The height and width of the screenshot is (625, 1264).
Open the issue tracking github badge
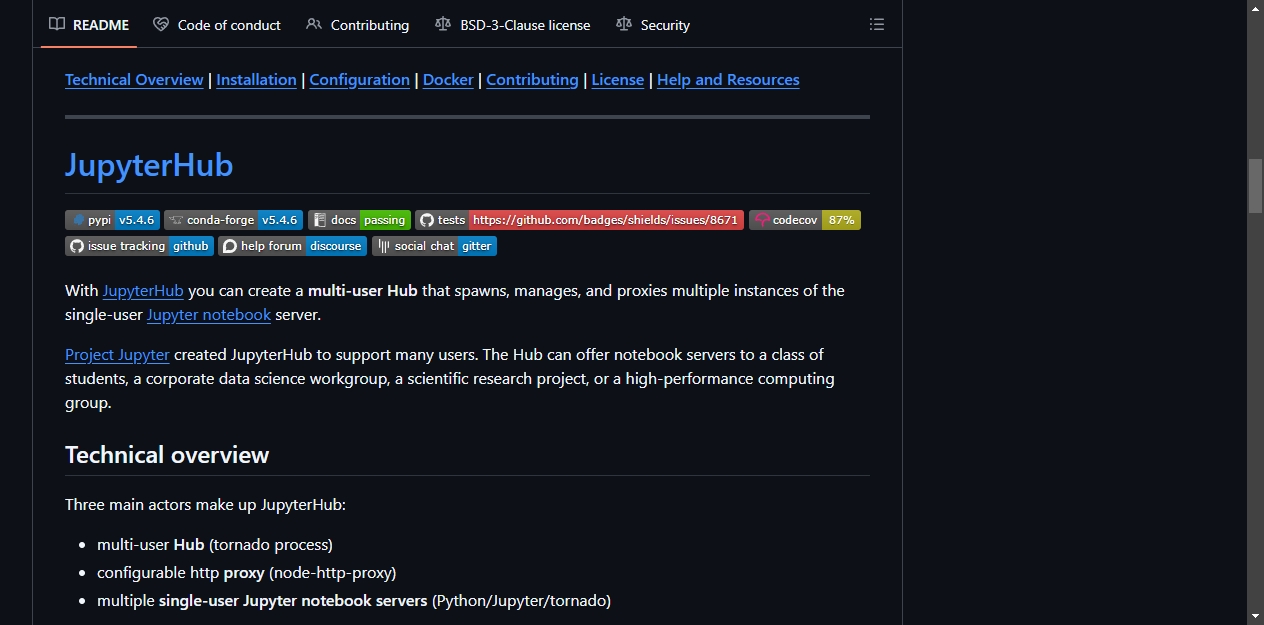139,246
